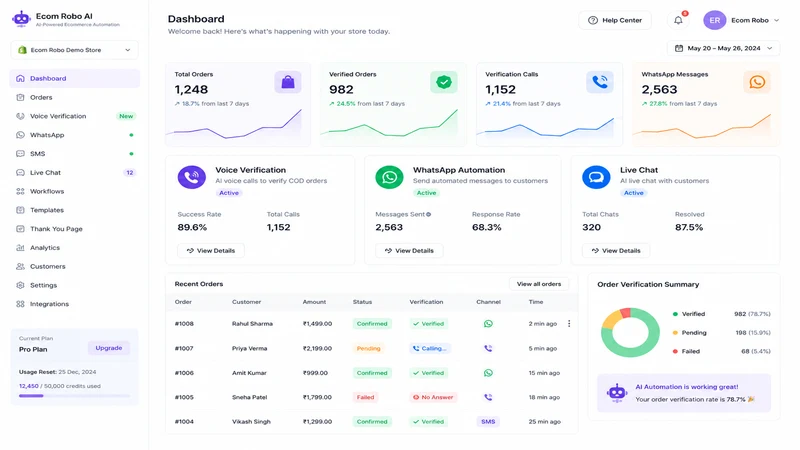Open SMS section in sidebar
800x450 pixels.
tap(74, 154)
